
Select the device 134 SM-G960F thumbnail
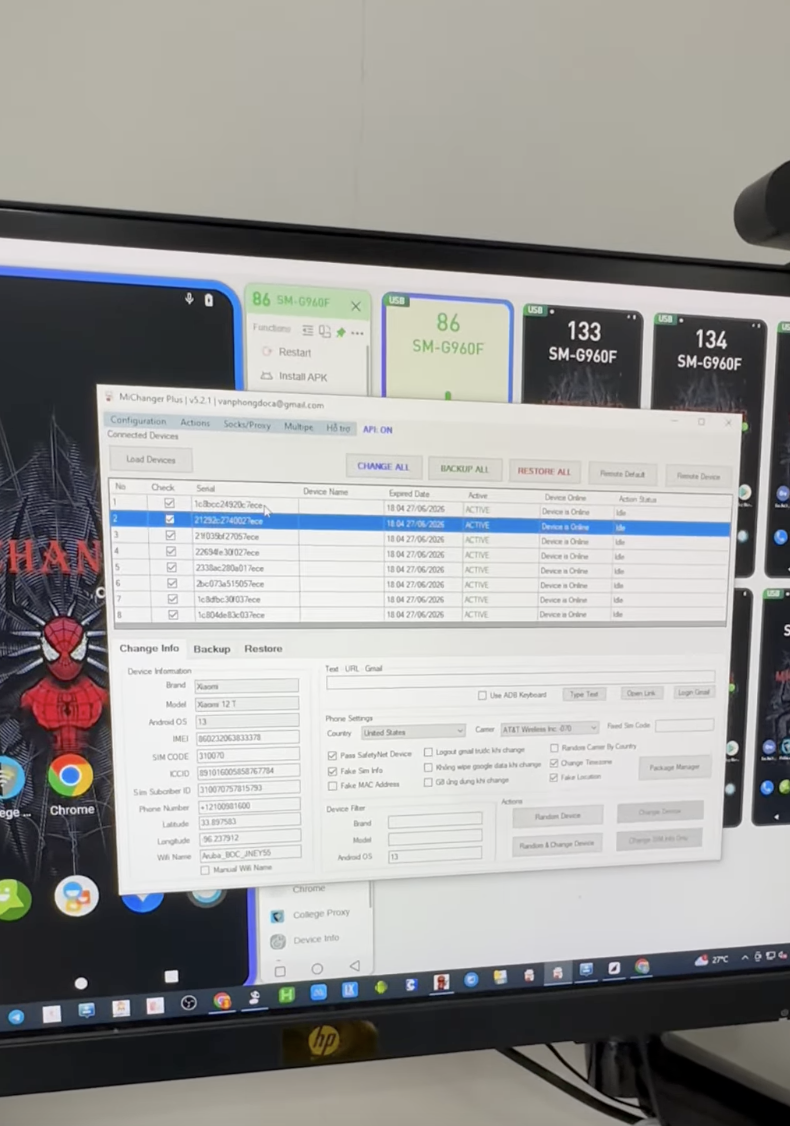[x=709, y=365]
